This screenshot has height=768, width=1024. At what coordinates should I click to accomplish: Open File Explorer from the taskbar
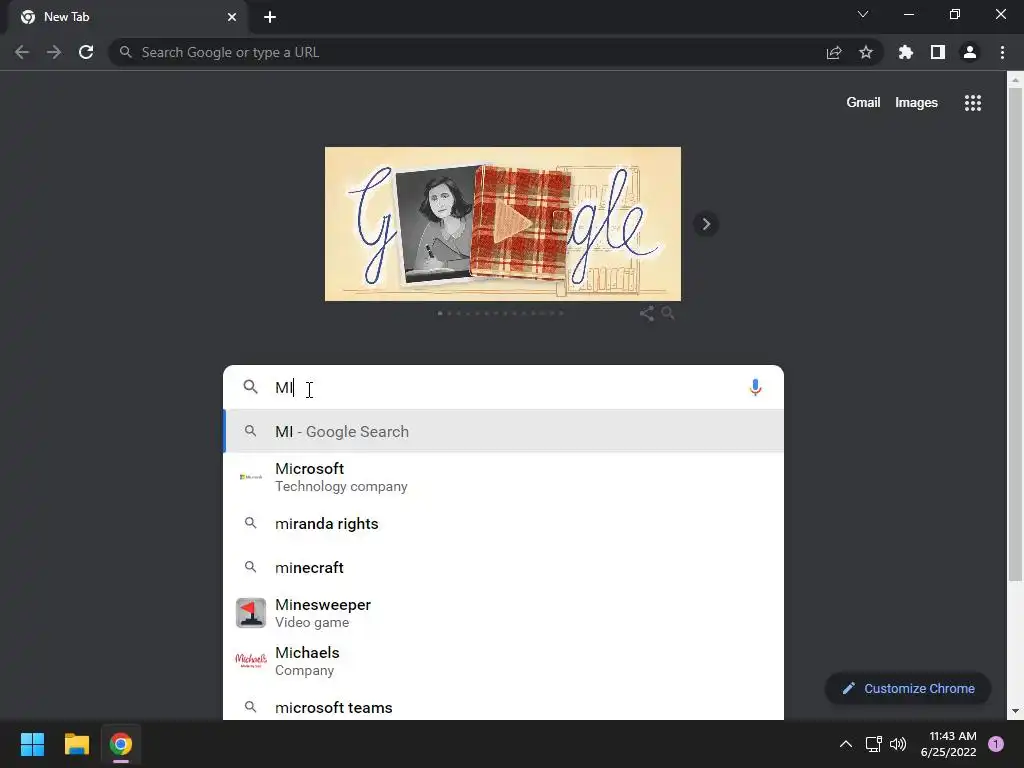[x=76, y=744]
